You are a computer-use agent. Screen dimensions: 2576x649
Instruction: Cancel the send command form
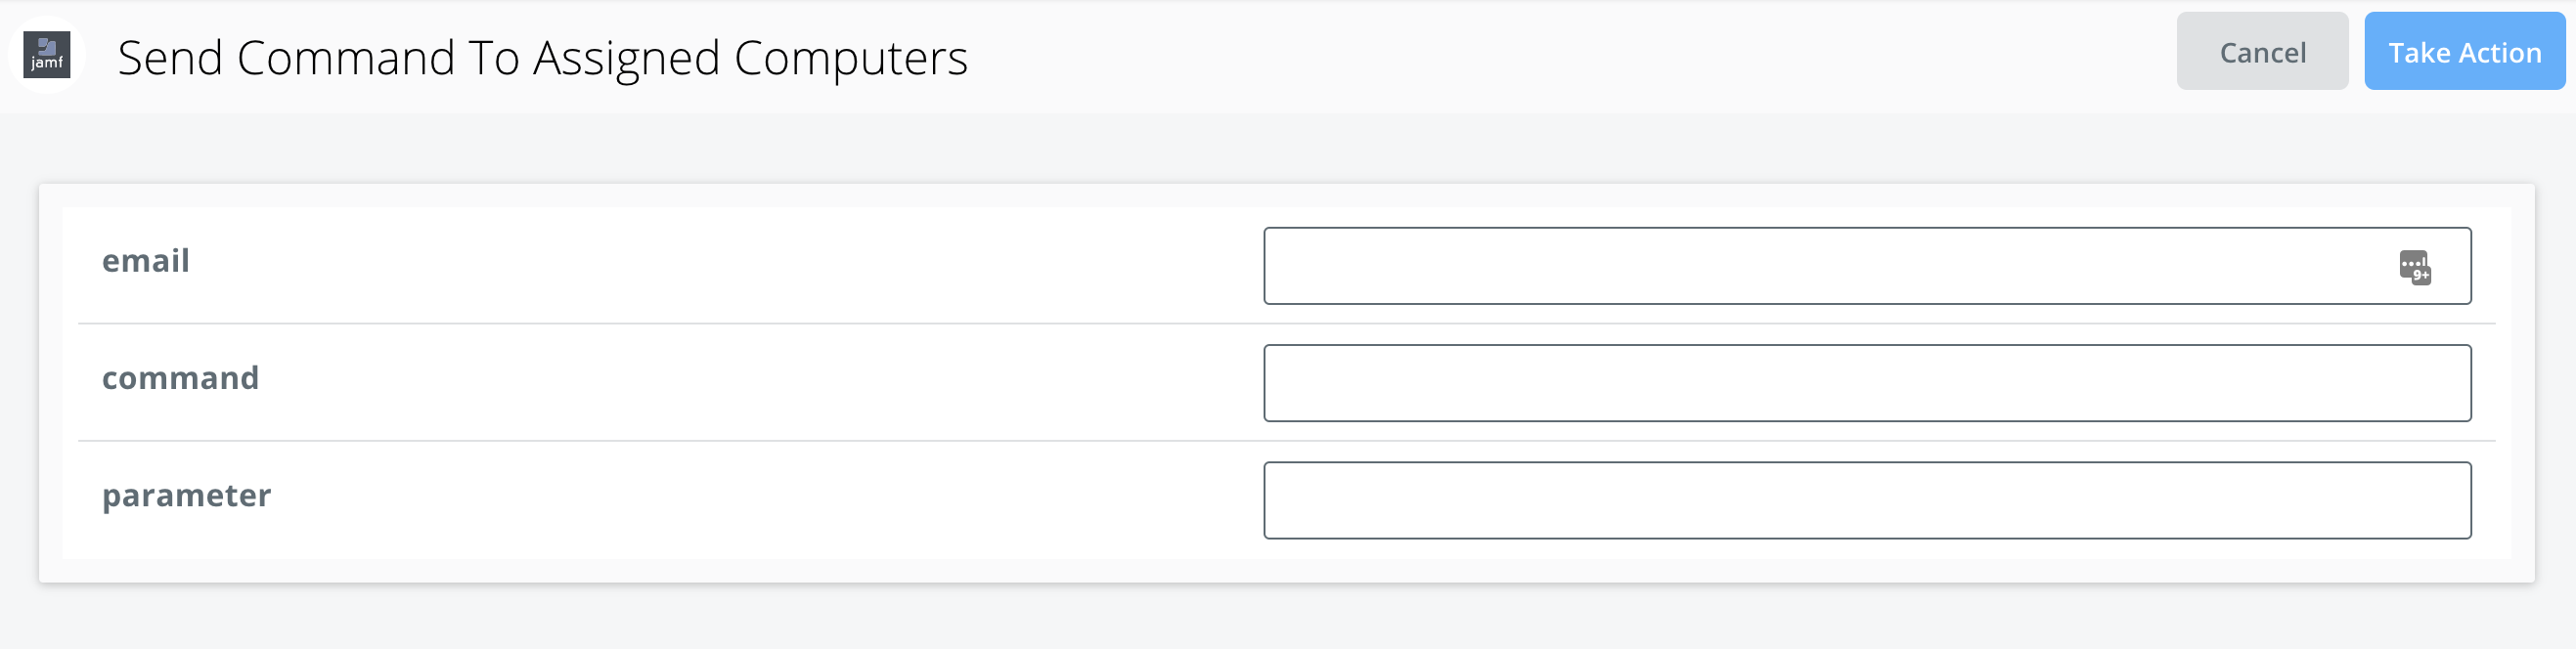tap(2262, 52)
